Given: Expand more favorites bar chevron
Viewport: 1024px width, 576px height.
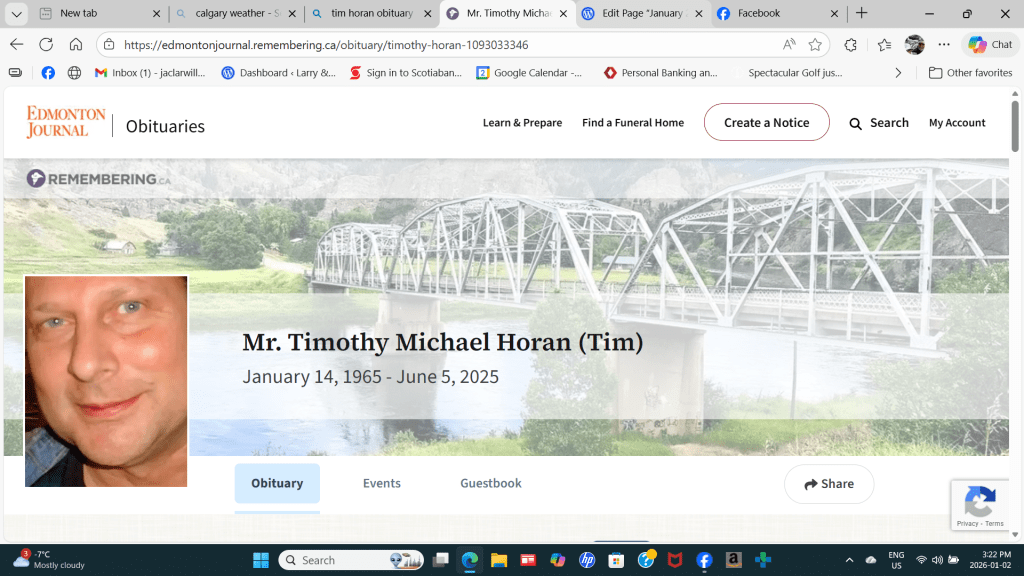Looking at the screenshot, I should 898,73.
